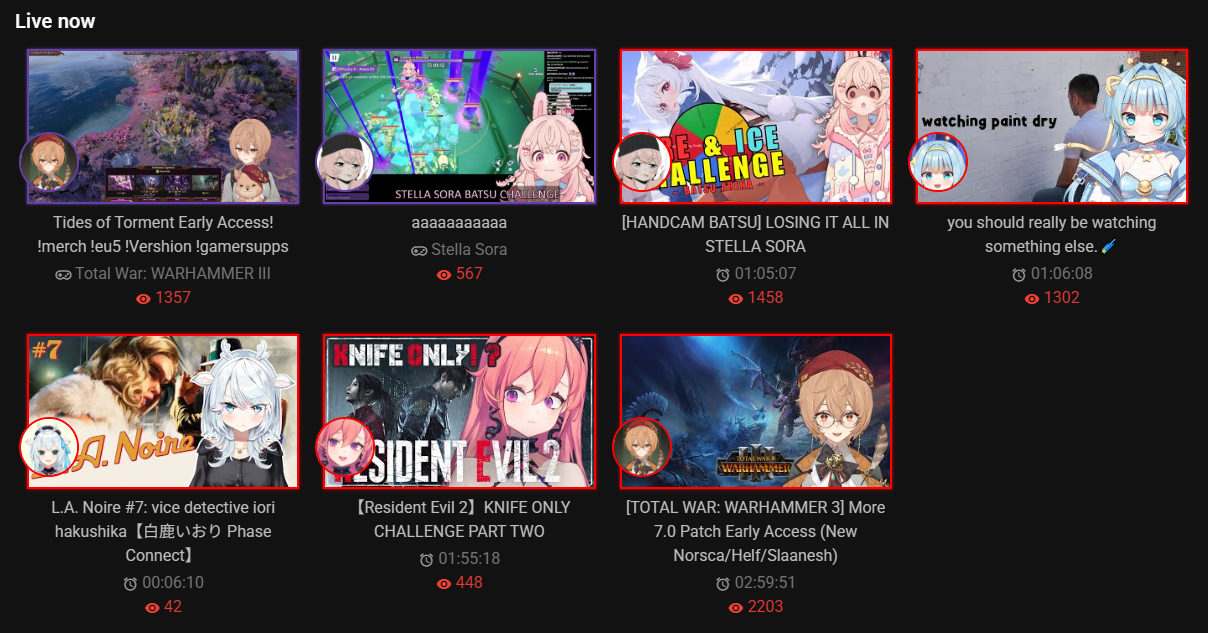Click avatar on TOTAL WAR: WARHAMMER 3 stream
1208x633 pixels.
(x=642, y=447)
